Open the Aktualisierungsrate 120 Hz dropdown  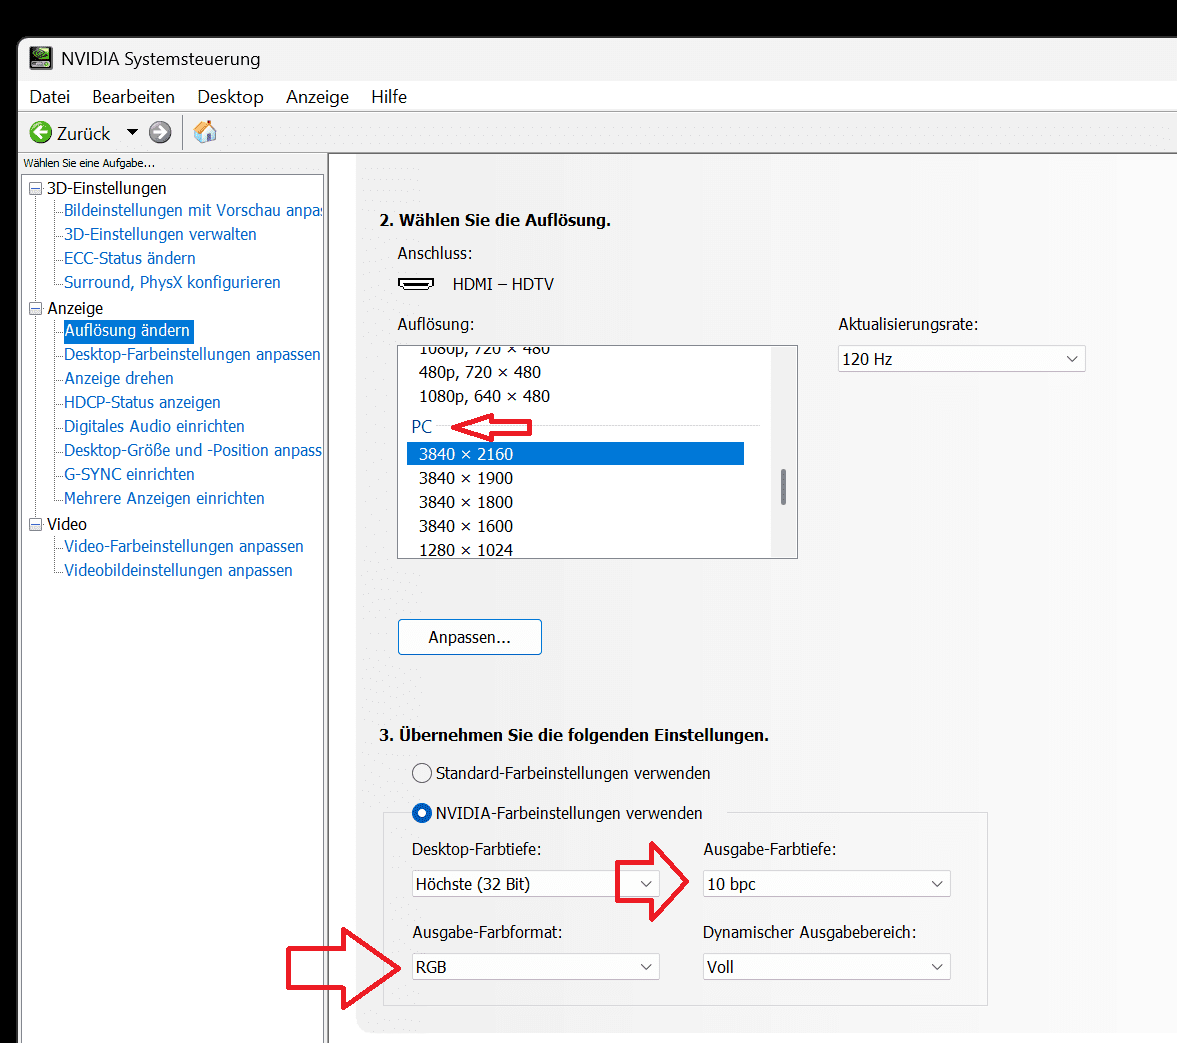click(x=962, y=359)
